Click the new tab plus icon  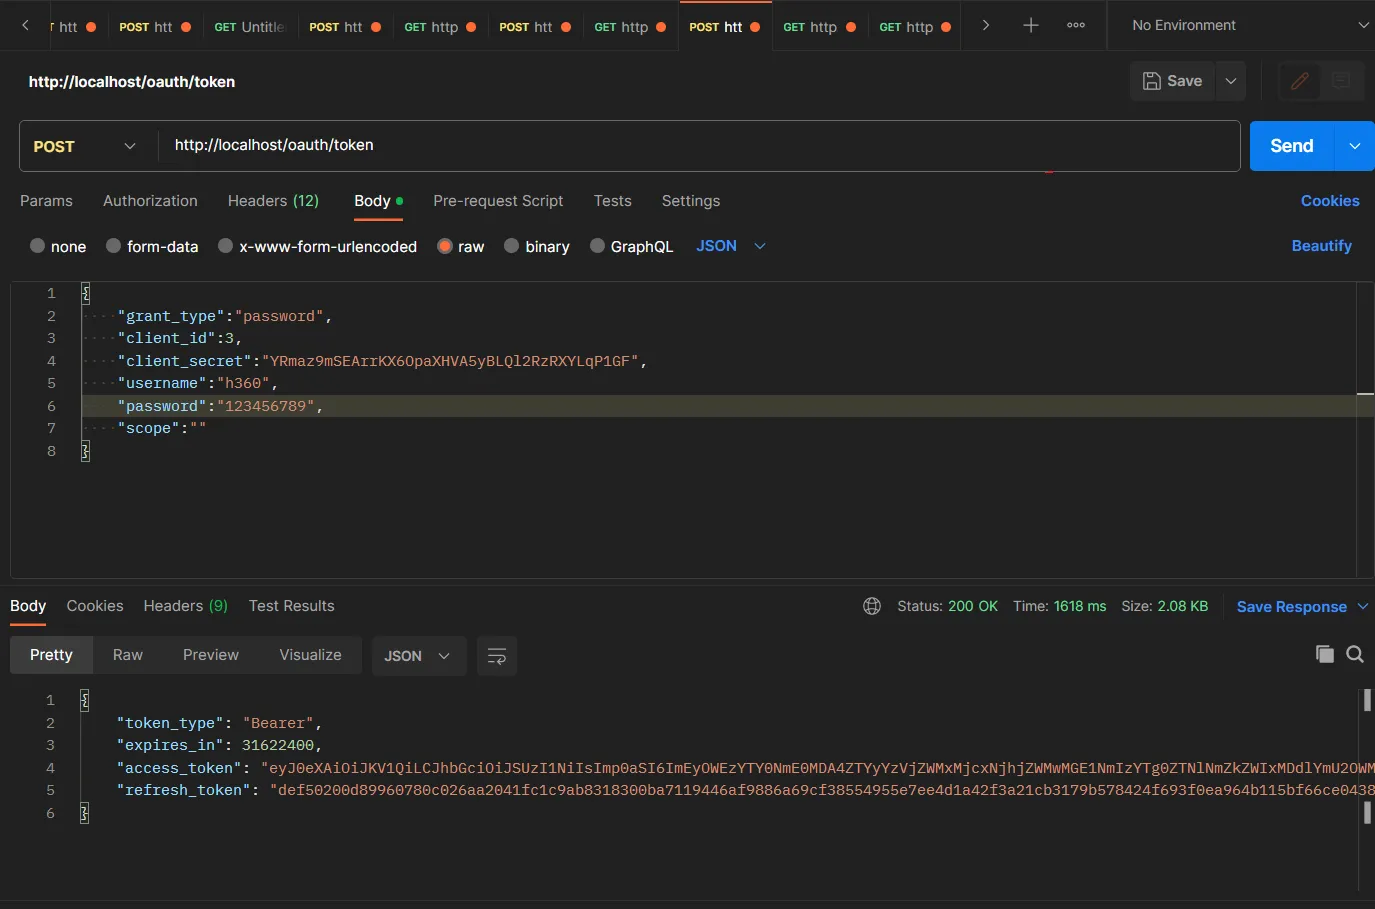[1030, 26]
